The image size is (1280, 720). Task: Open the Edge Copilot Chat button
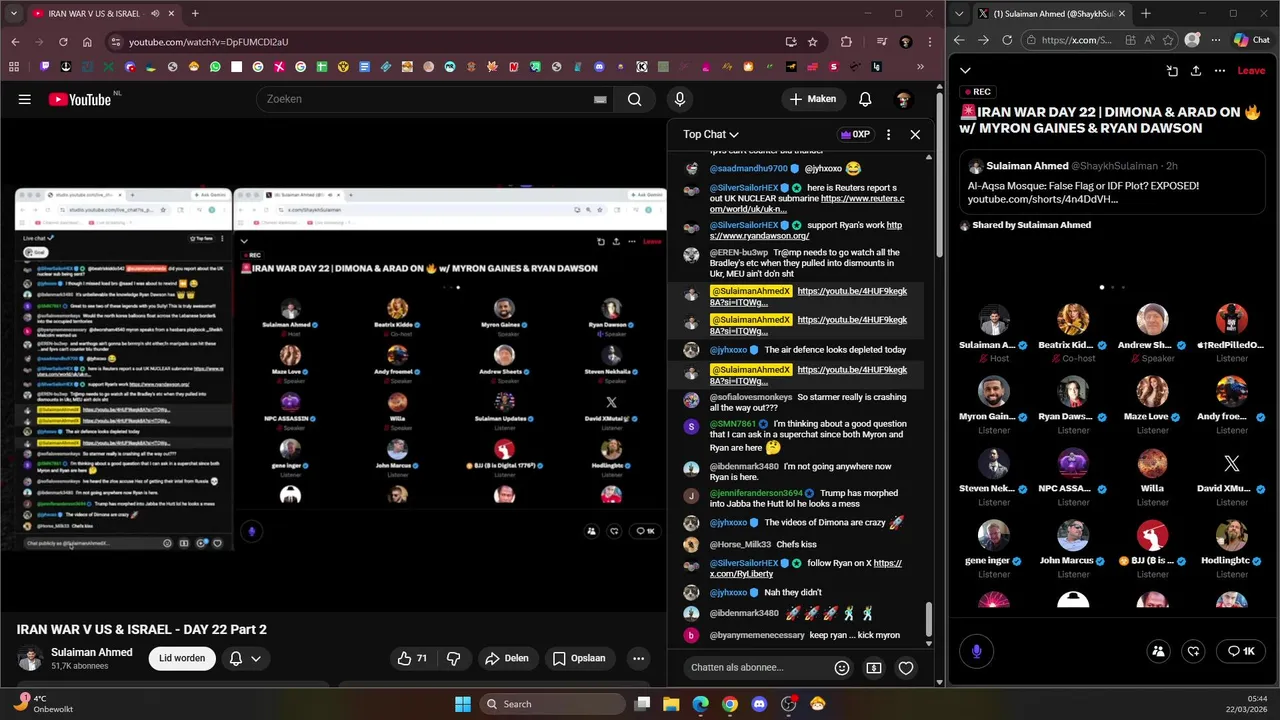(1252, 40)
